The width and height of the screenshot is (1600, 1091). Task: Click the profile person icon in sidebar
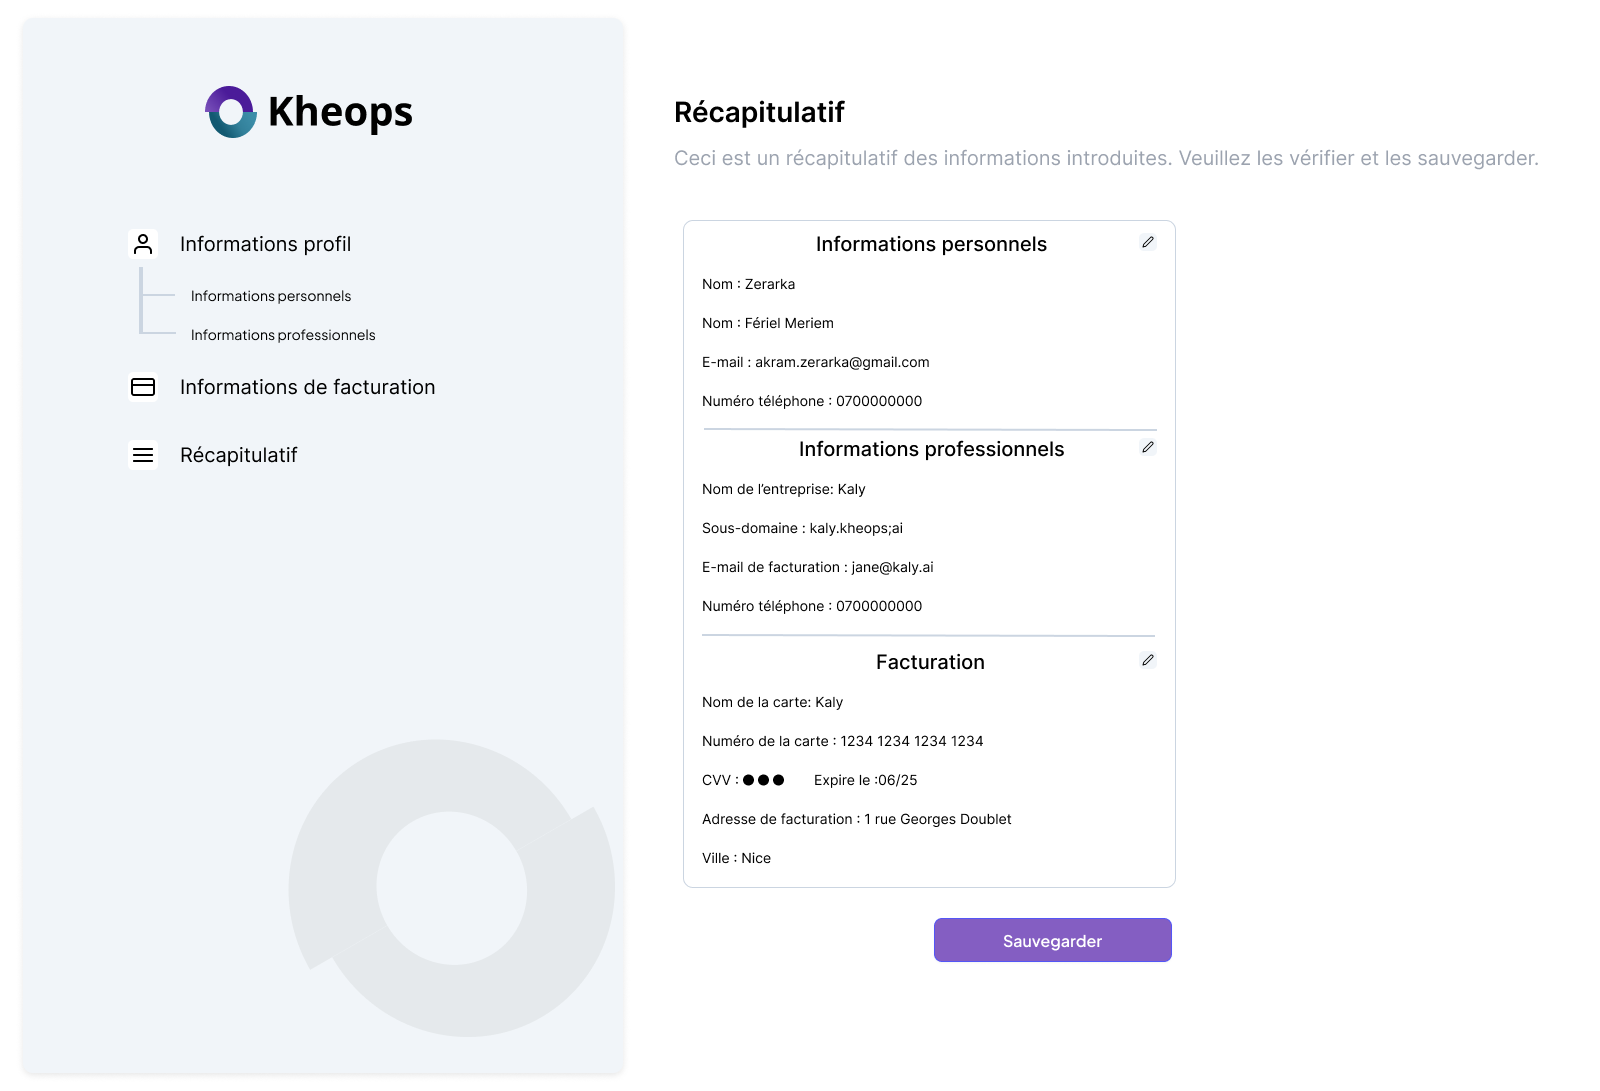coord(143,244)
